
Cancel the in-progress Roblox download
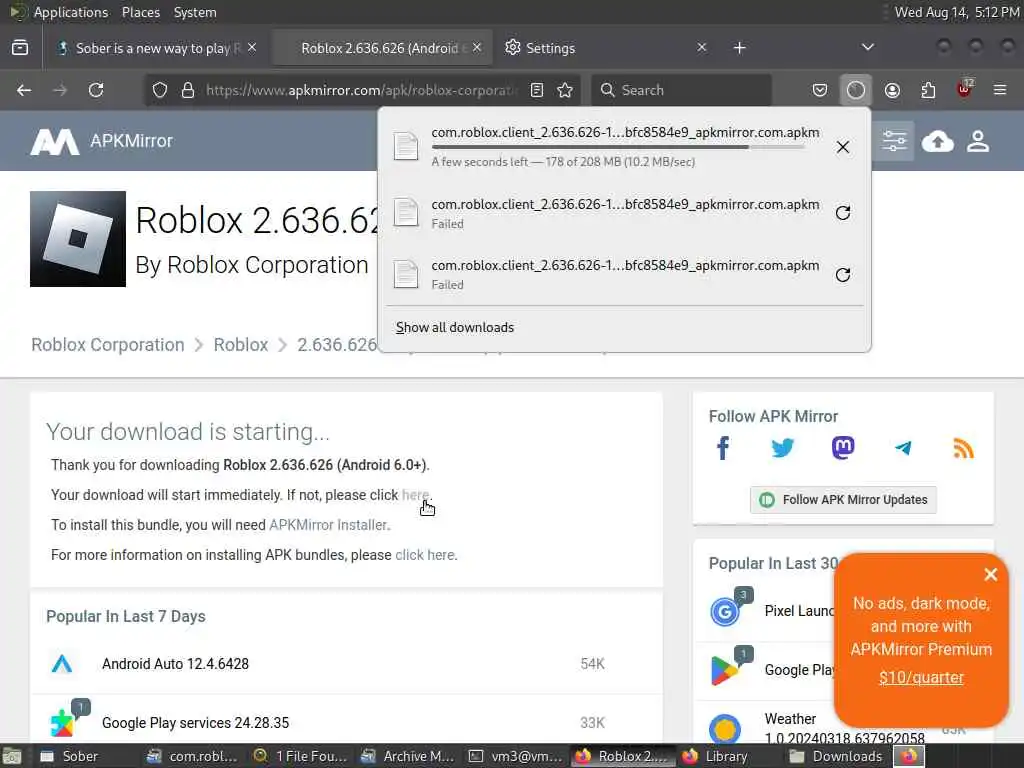pos(843,147)
